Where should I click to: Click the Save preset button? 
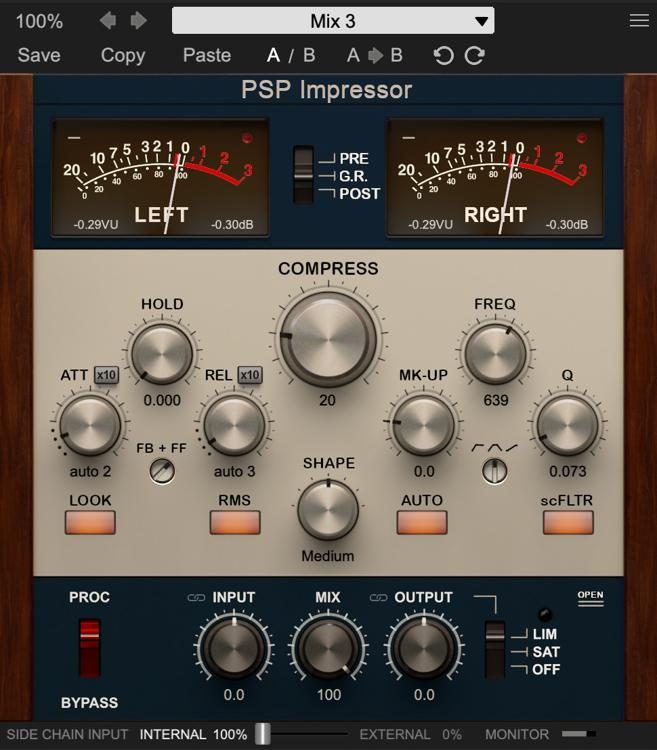tap(39, 56)
